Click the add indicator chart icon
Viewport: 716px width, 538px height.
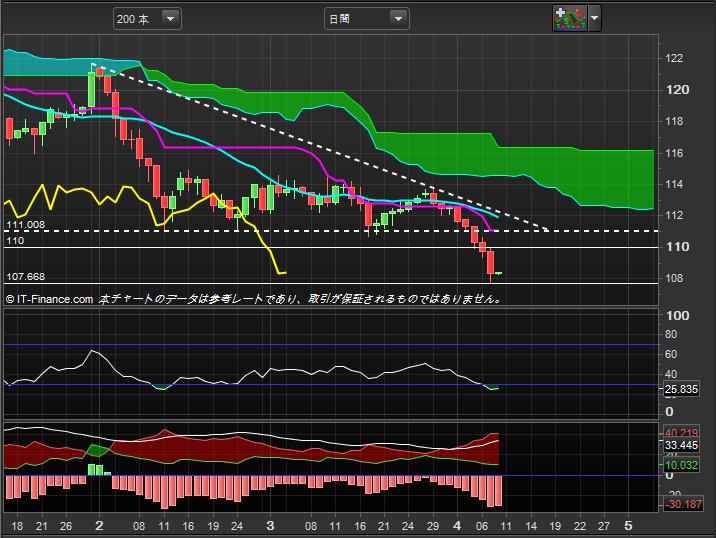570,18
